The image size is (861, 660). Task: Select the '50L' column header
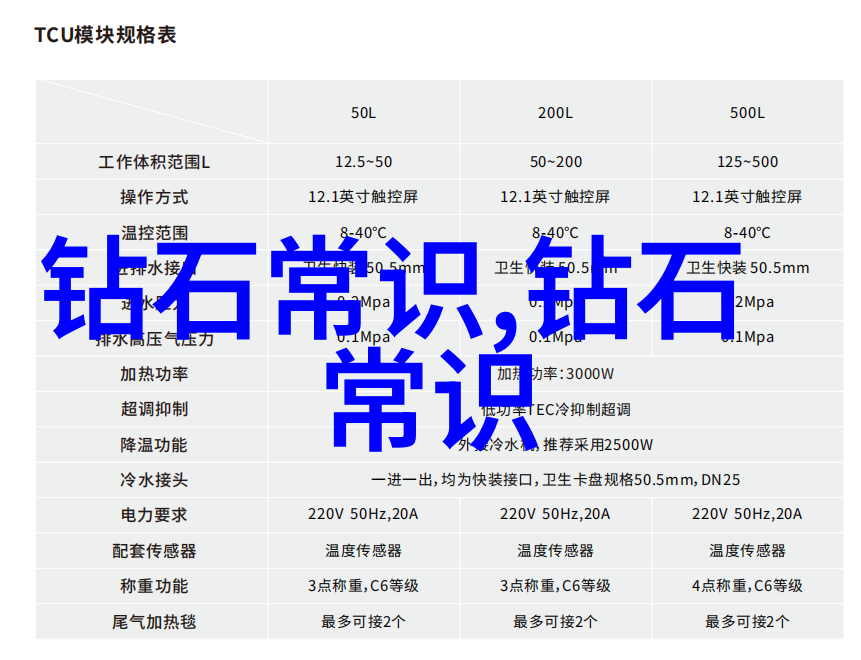pos(364,113)
